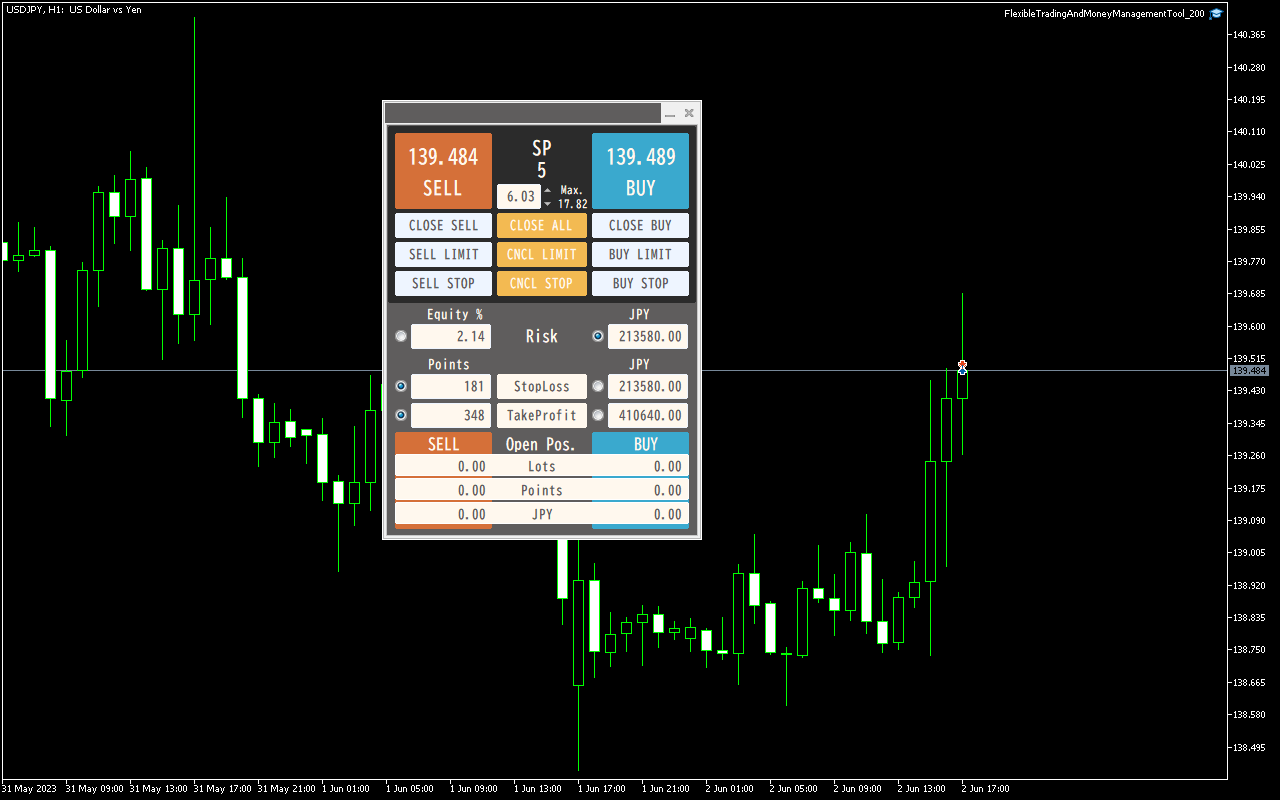This screenshot has width=1280, height=800.
Task: Click the 1 Jun 17:00 time label
Action: (x=603, y=789)
